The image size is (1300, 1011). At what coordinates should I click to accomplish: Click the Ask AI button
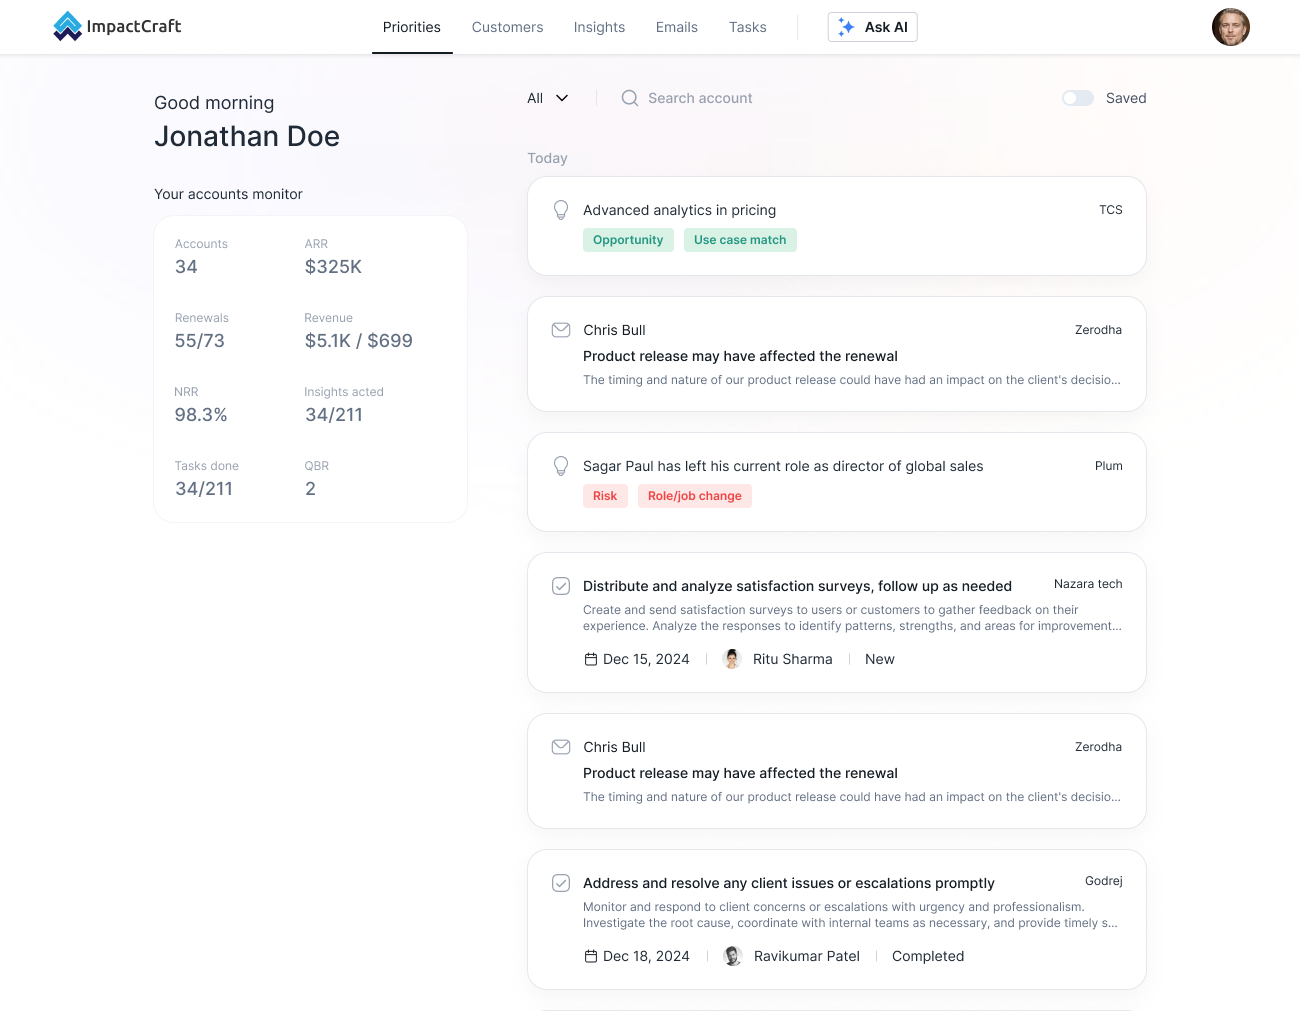tap(873, 27)
